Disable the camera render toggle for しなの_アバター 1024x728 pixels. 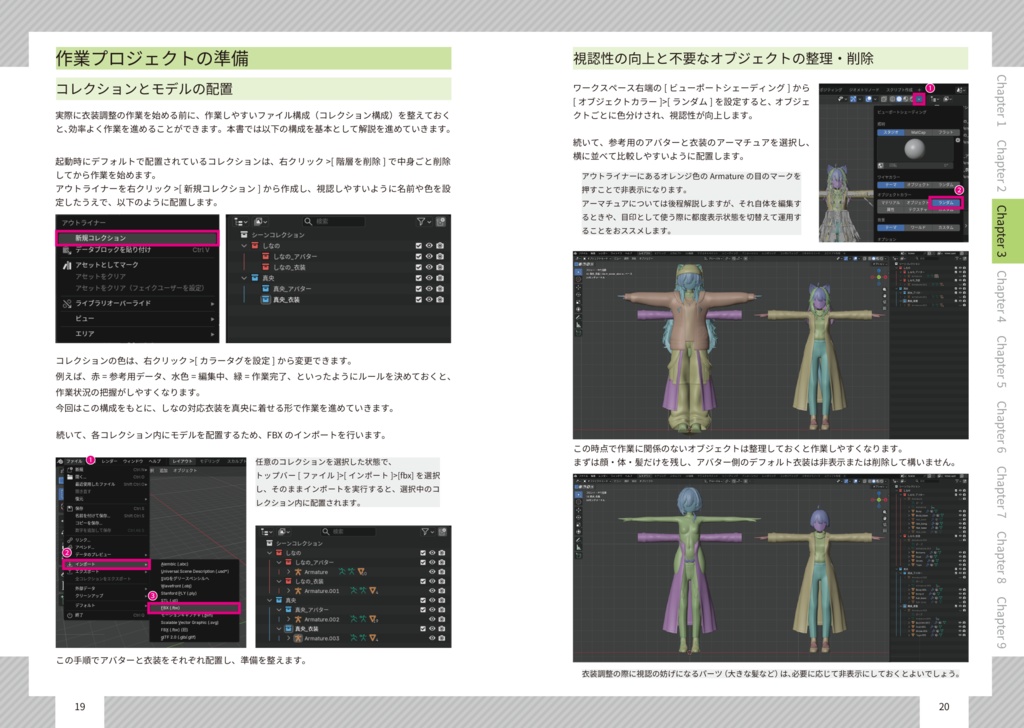point(440,257)
